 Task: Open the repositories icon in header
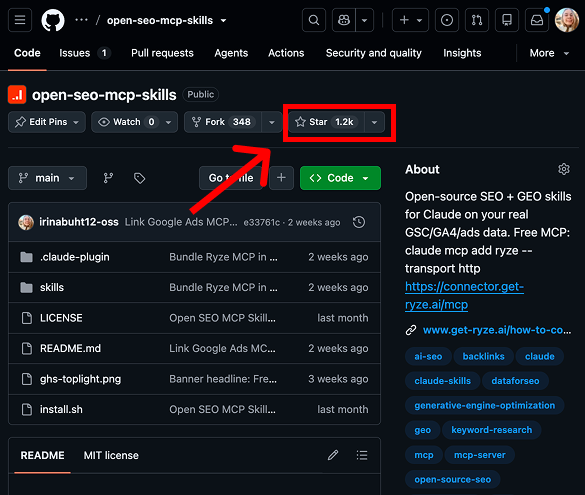507,20
